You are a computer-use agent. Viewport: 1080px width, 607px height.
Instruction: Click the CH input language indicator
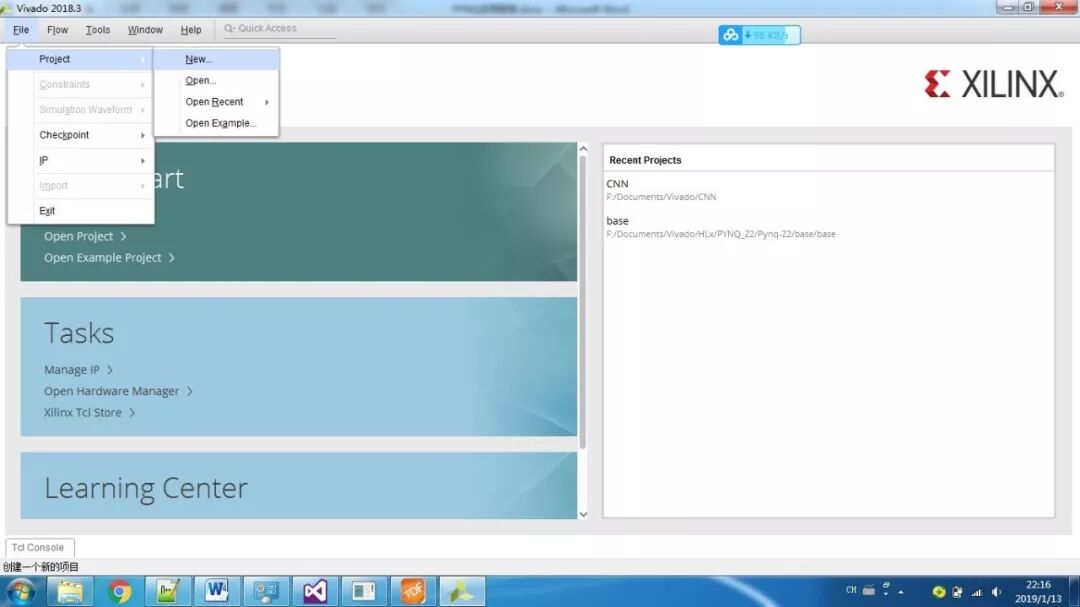(851, 590)
